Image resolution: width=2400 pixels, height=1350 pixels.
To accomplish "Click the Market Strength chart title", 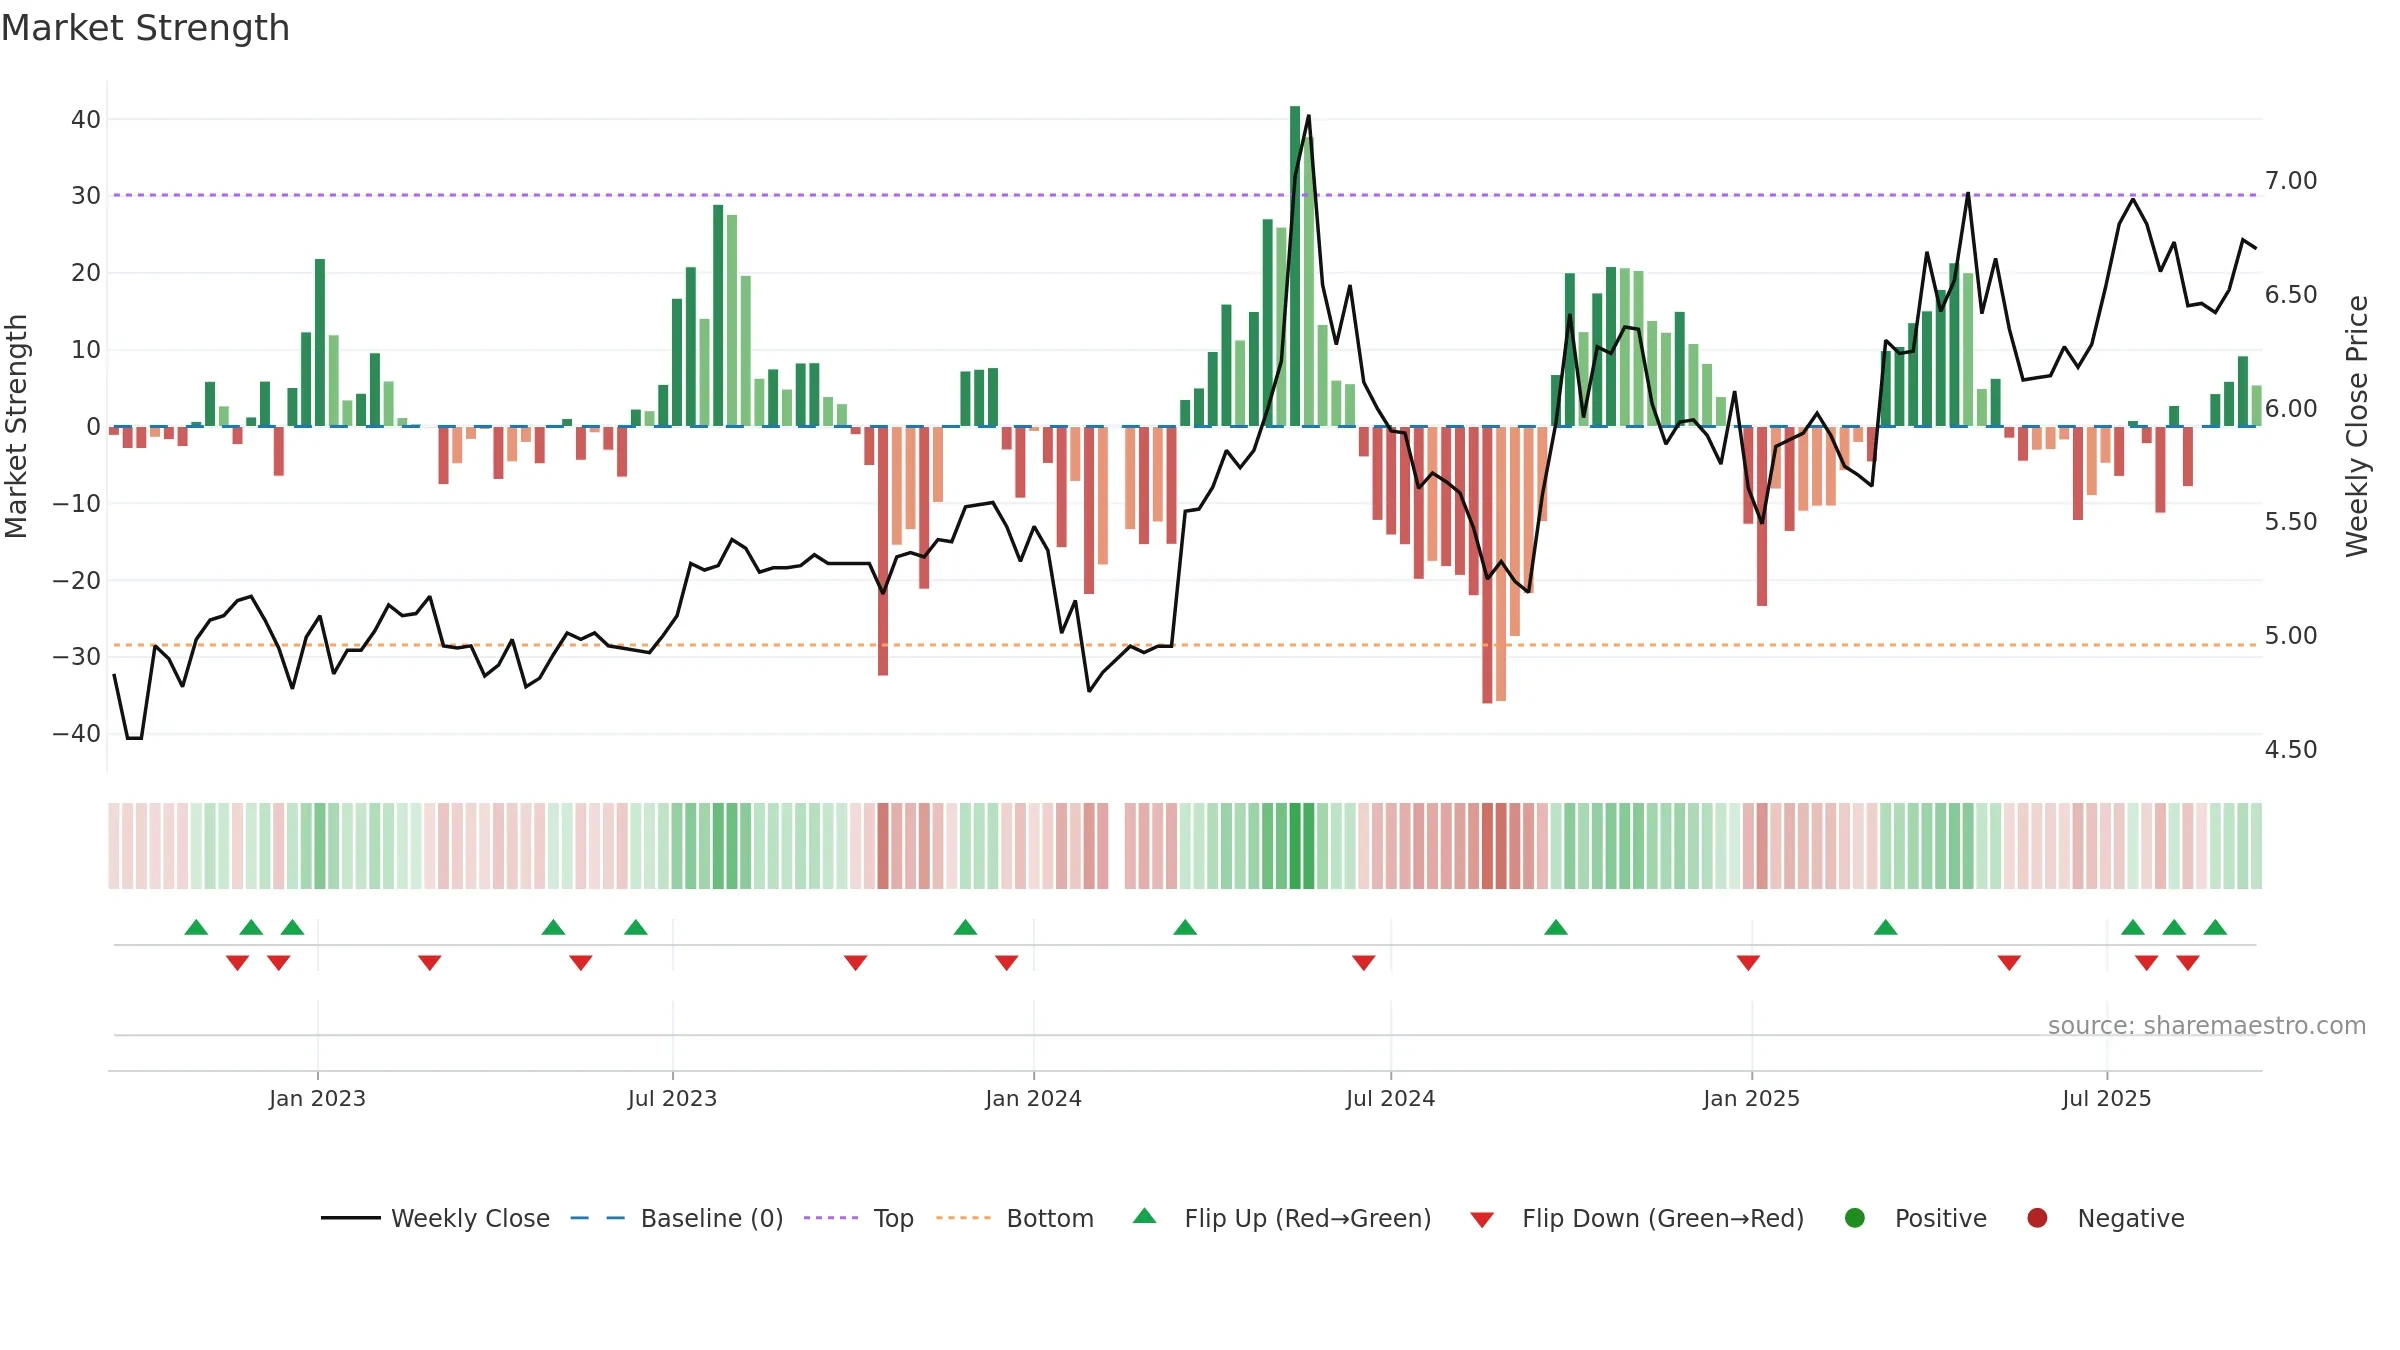I will tap(145, 28).
